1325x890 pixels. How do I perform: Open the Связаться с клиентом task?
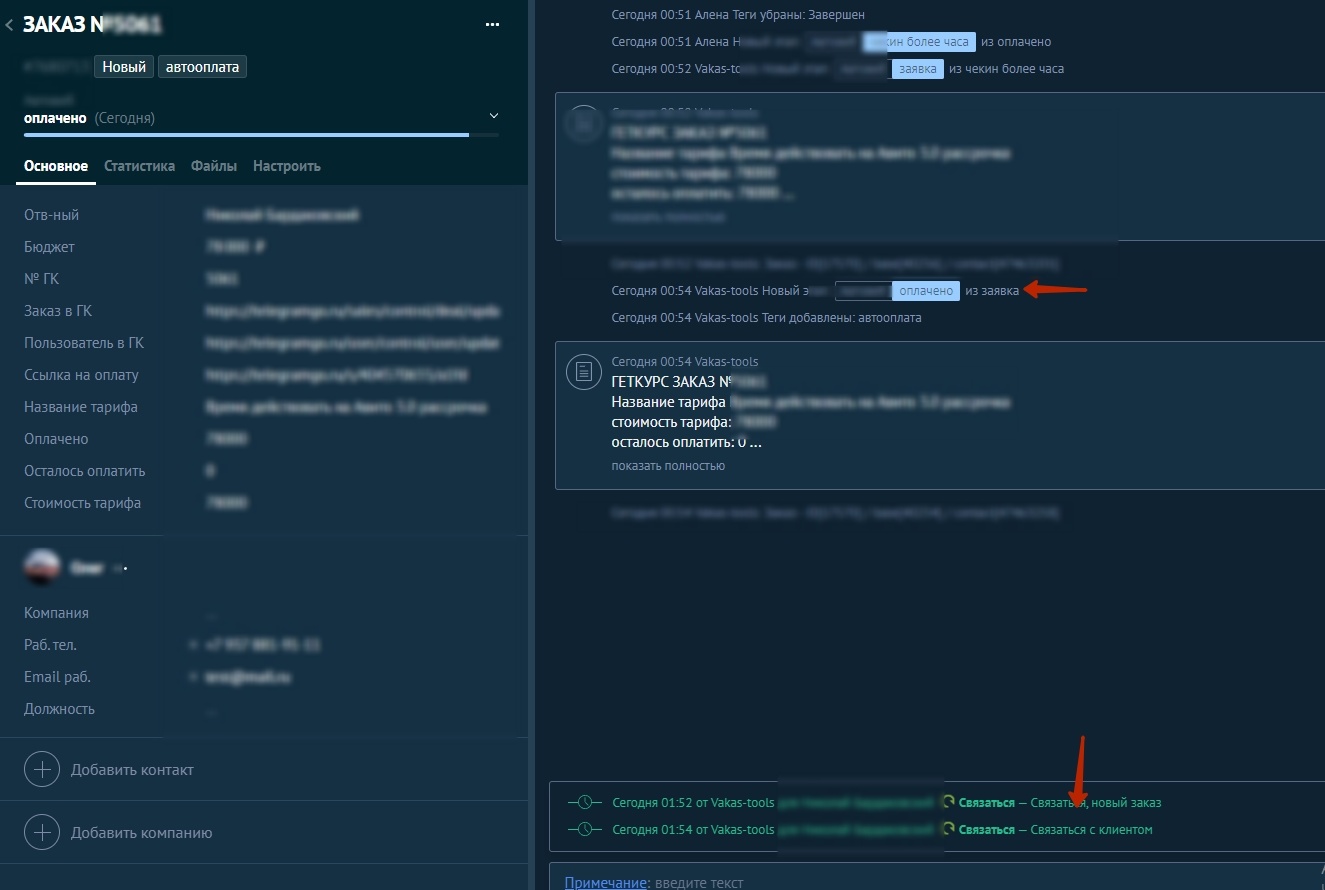coord(1091,829)
